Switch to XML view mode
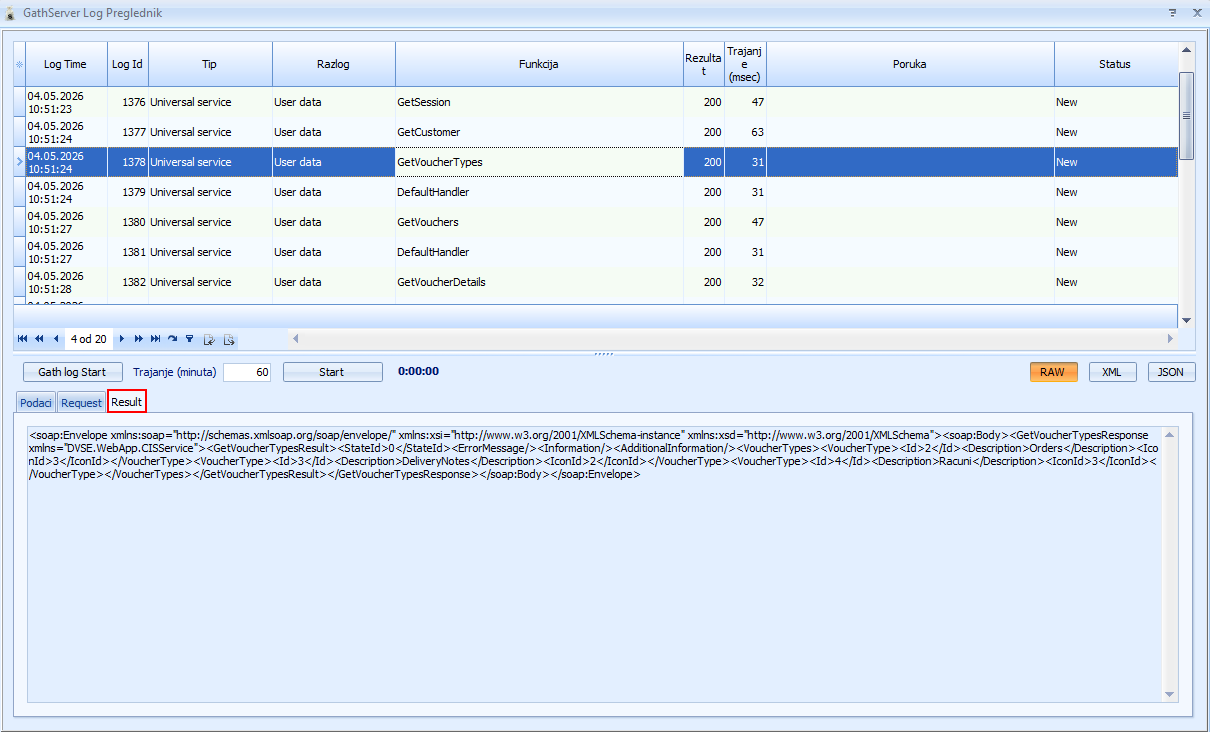1210x732 pixels. pos(1111,372)
